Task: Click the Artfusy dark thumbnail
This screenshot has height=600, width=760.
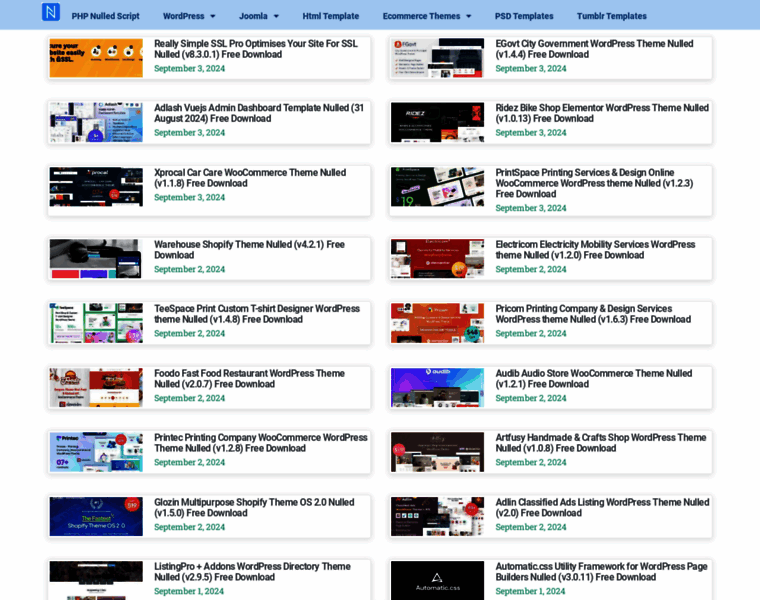Action: coord(437,452)
